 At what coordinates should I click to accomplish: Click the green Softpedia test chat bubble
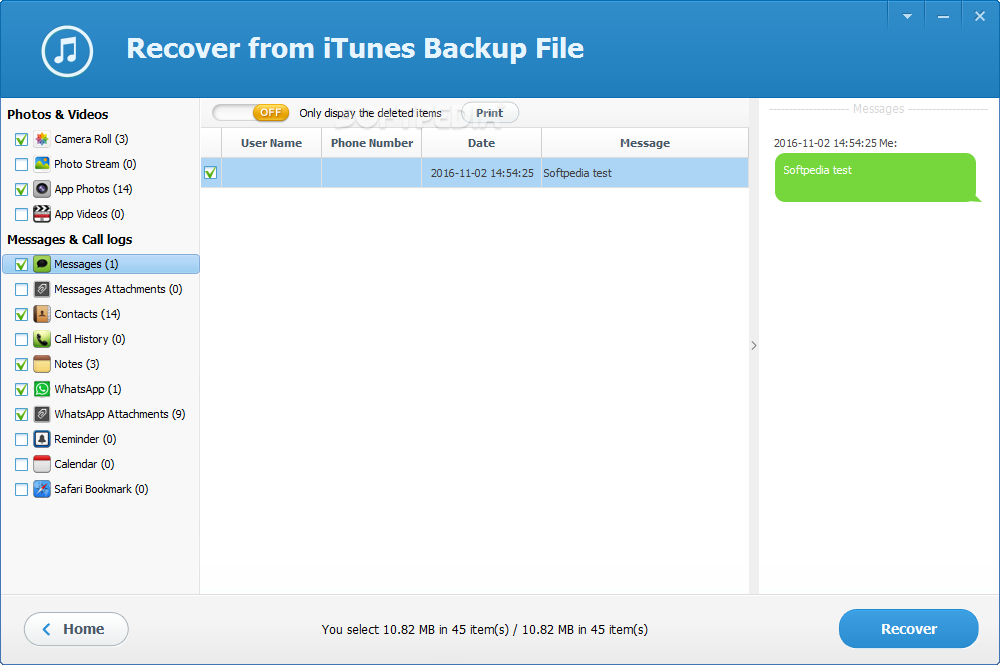click(876, 177)
